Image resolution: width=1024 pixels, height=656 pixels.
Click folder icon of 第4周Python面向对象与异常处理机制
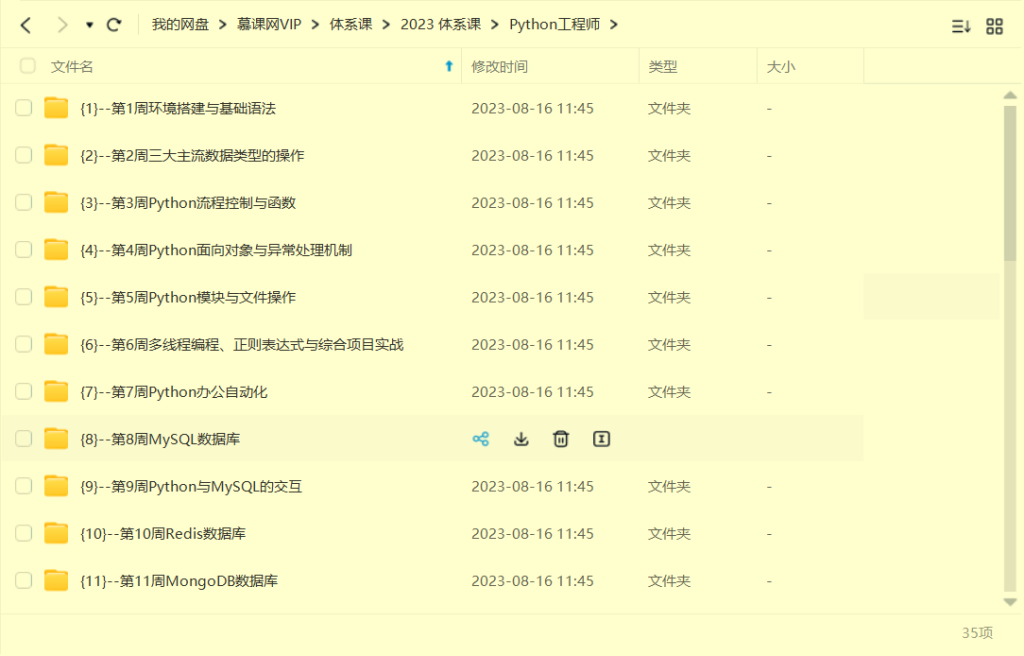(x=56, y=250)
